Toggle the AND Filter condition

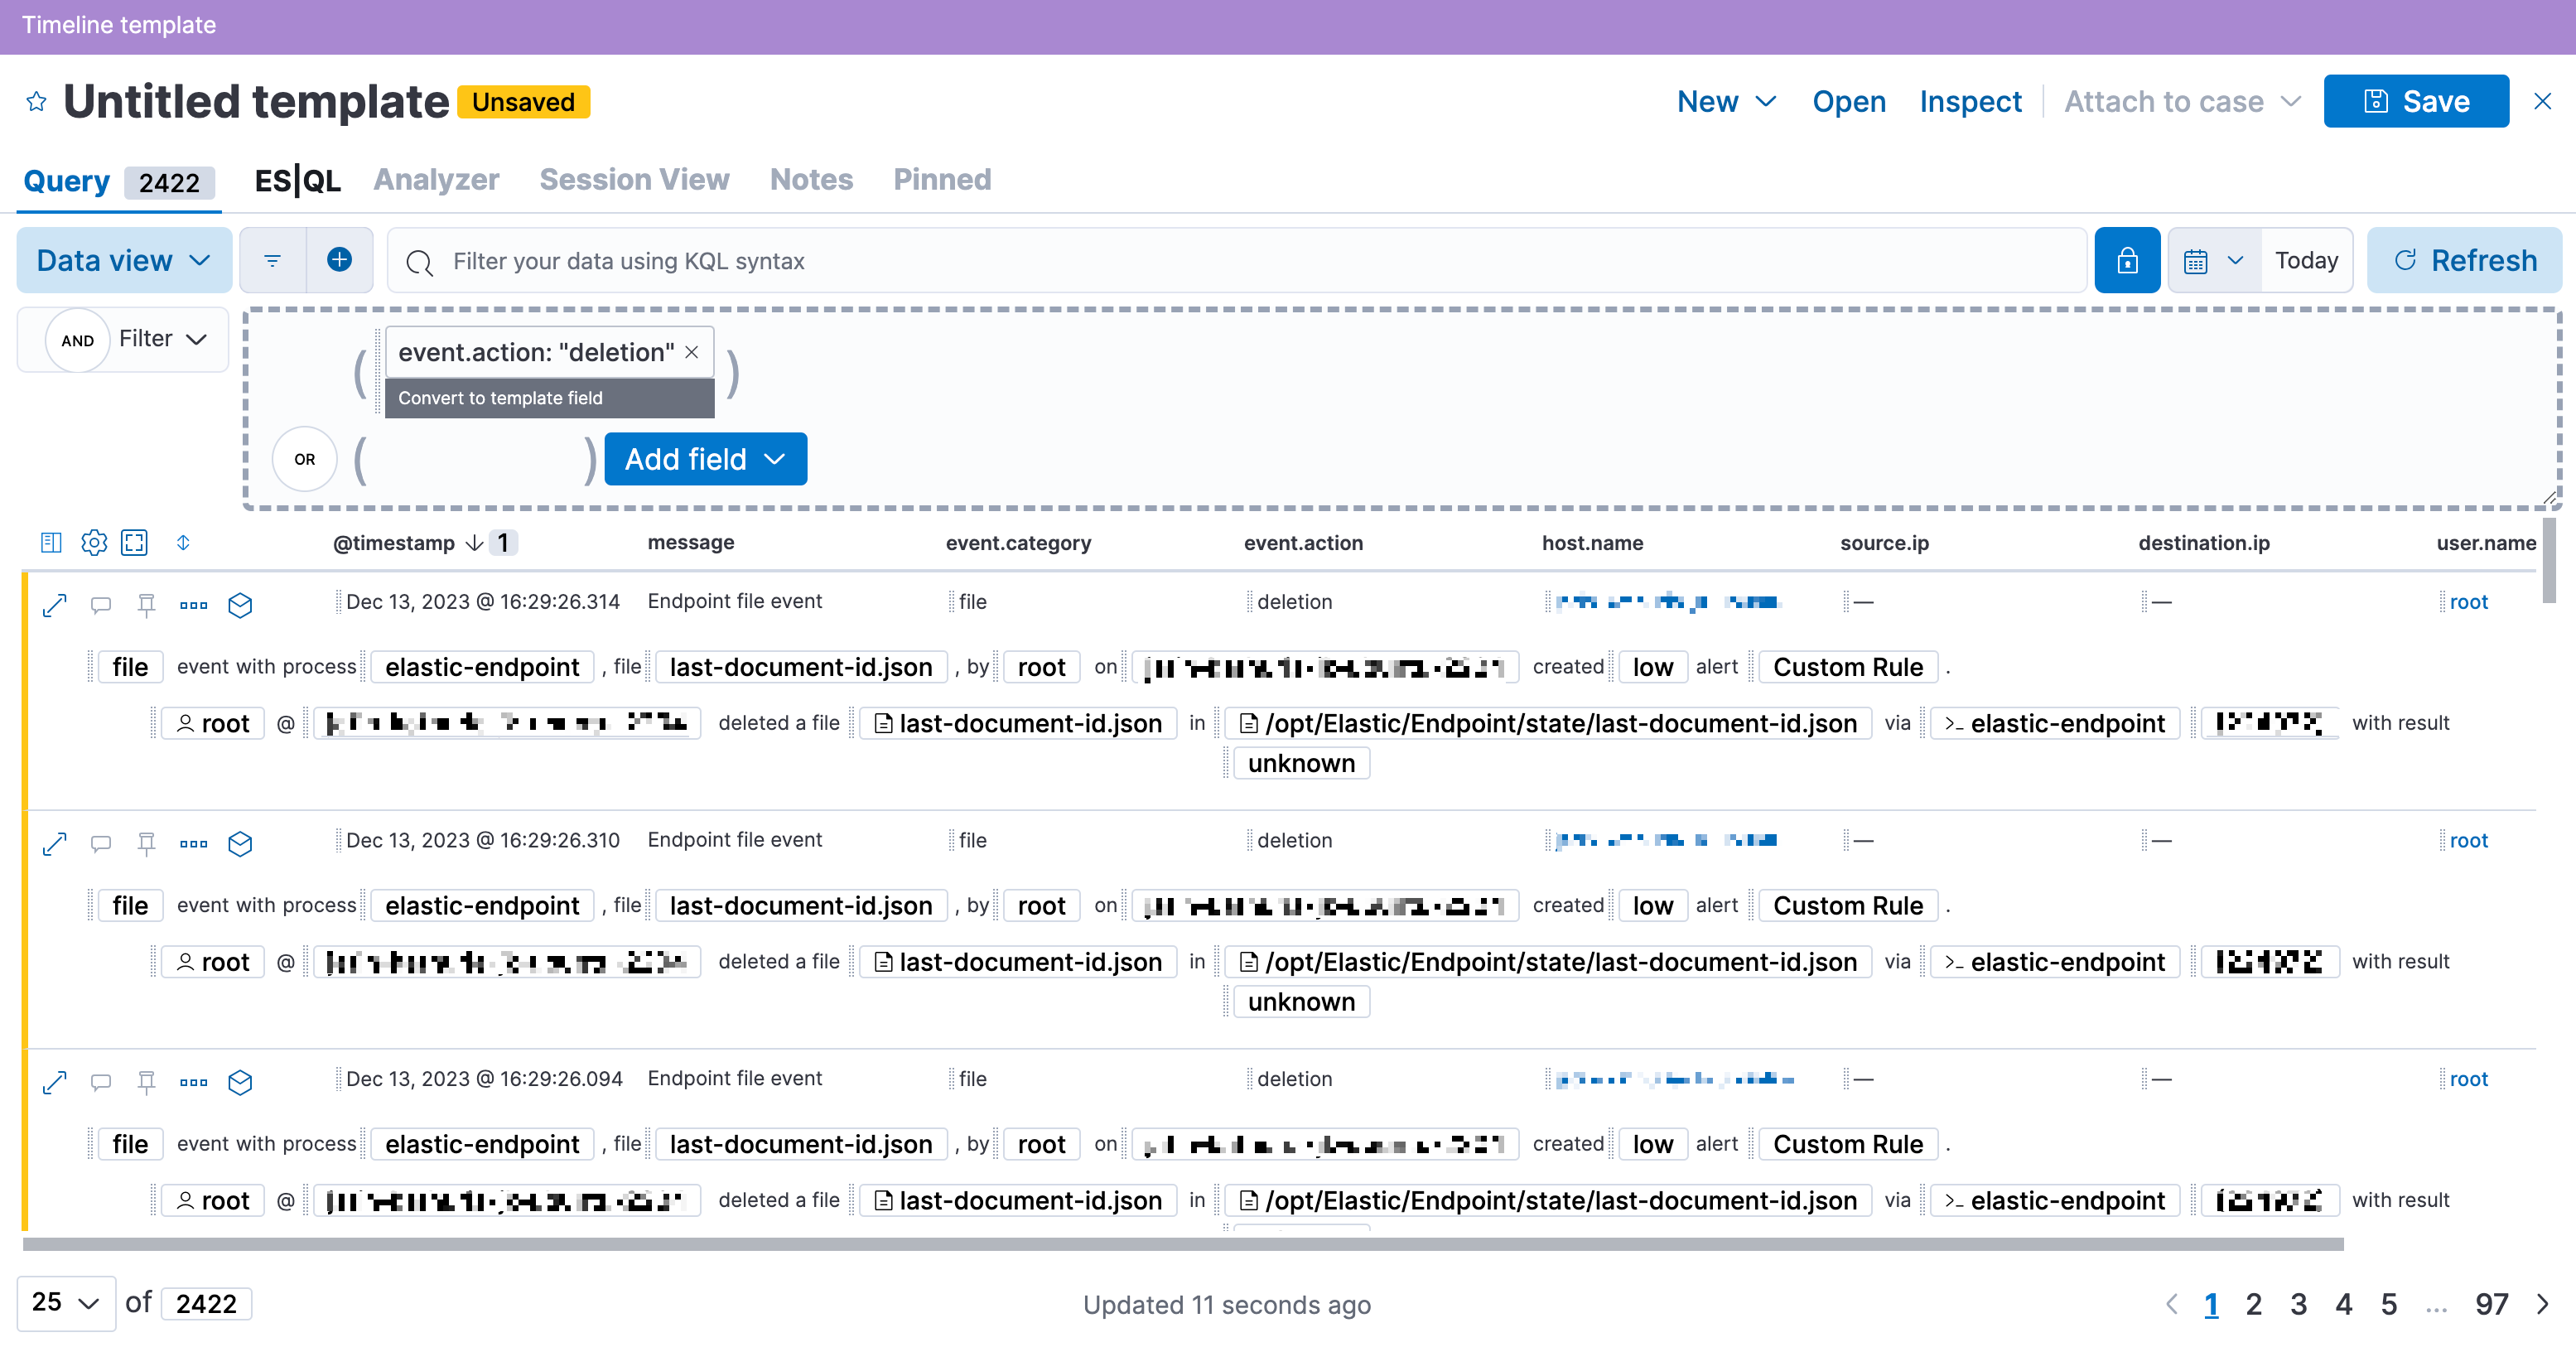click(x=79, y=339)
